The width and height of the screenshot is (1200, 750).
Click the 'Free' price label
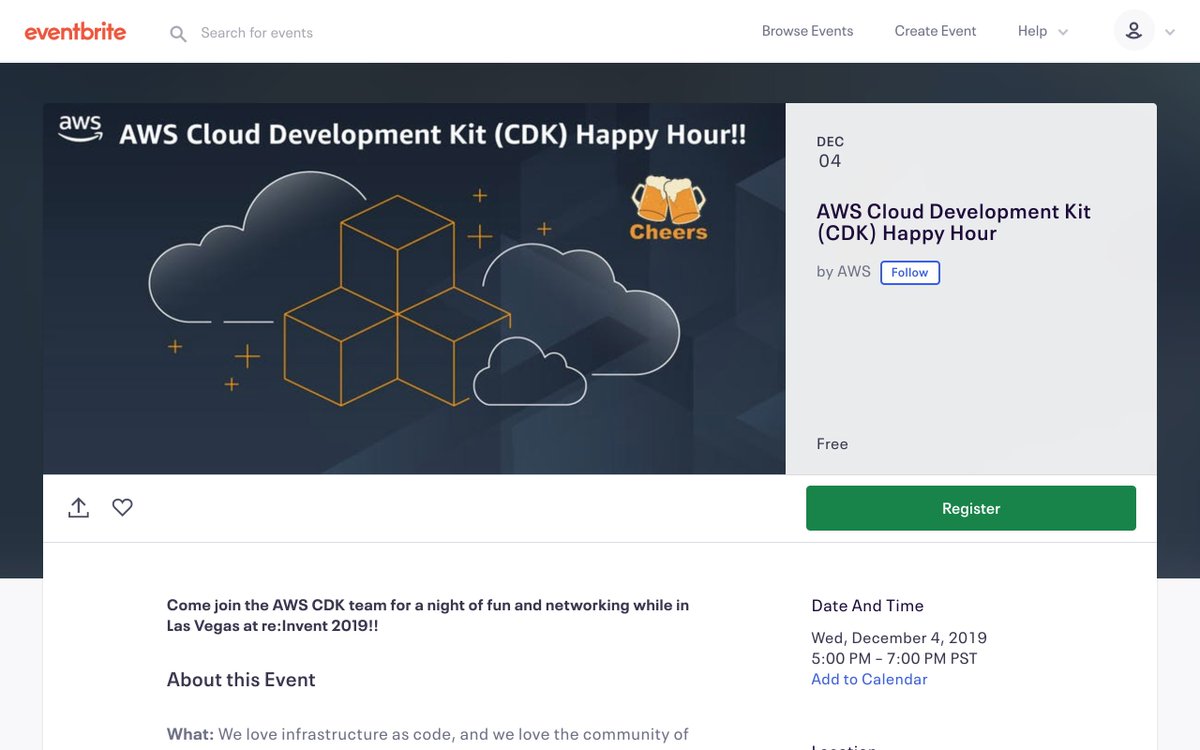tap(832, 444)
